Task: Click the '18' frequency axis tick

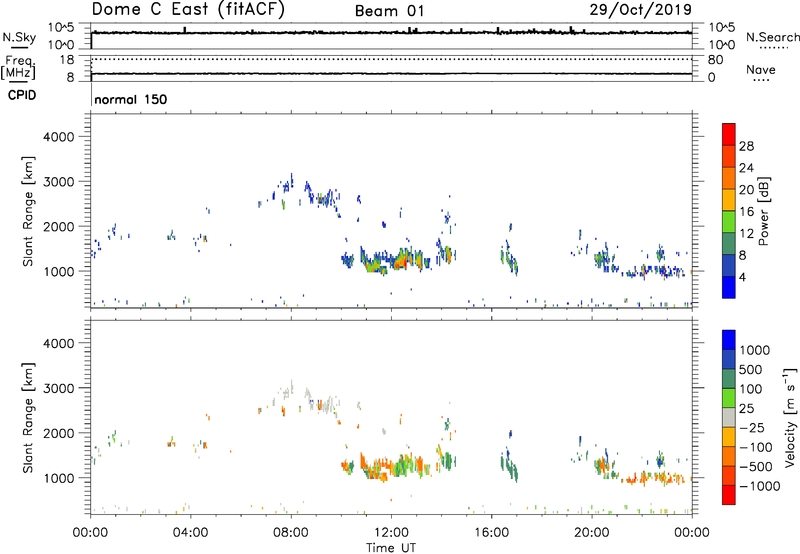Action: point(67,60)
